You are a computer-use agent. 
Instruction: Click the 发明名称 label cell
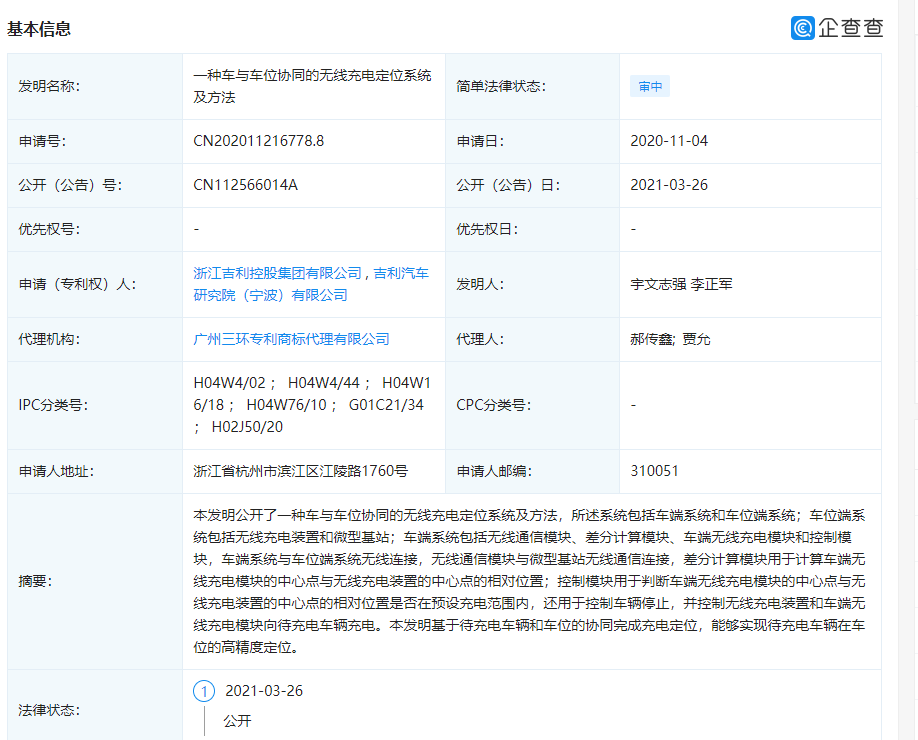tap(95, 87)
